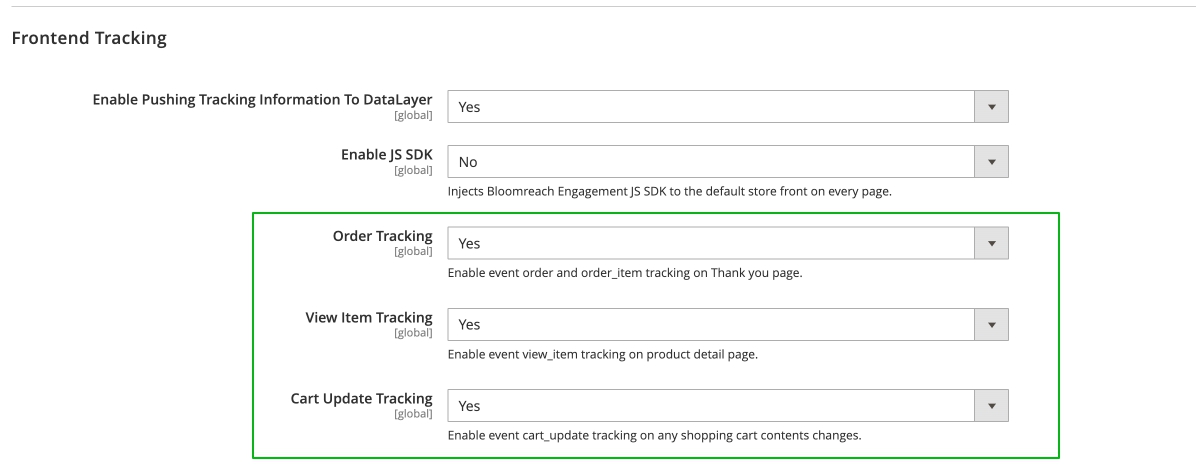
Task: Open the Order Tracking select field
Action: (x=710, y=243)
